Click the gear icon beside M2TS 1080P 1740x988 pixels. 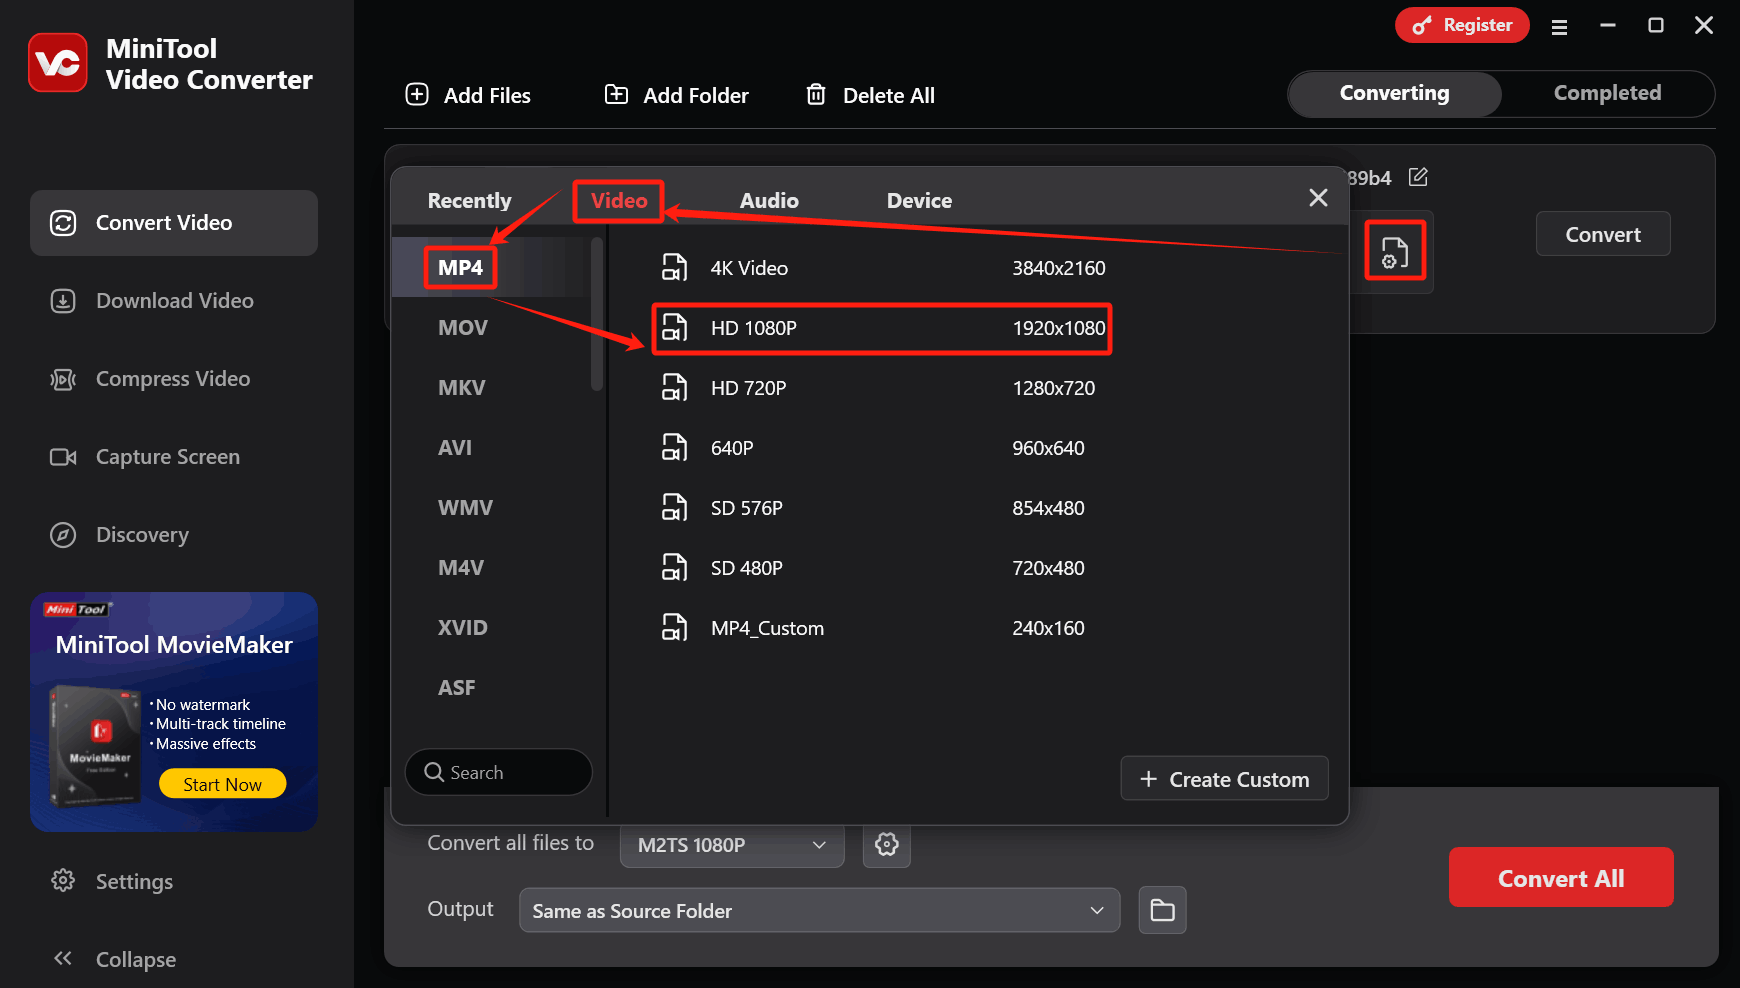pyautogui.click(x=886, y=845)
